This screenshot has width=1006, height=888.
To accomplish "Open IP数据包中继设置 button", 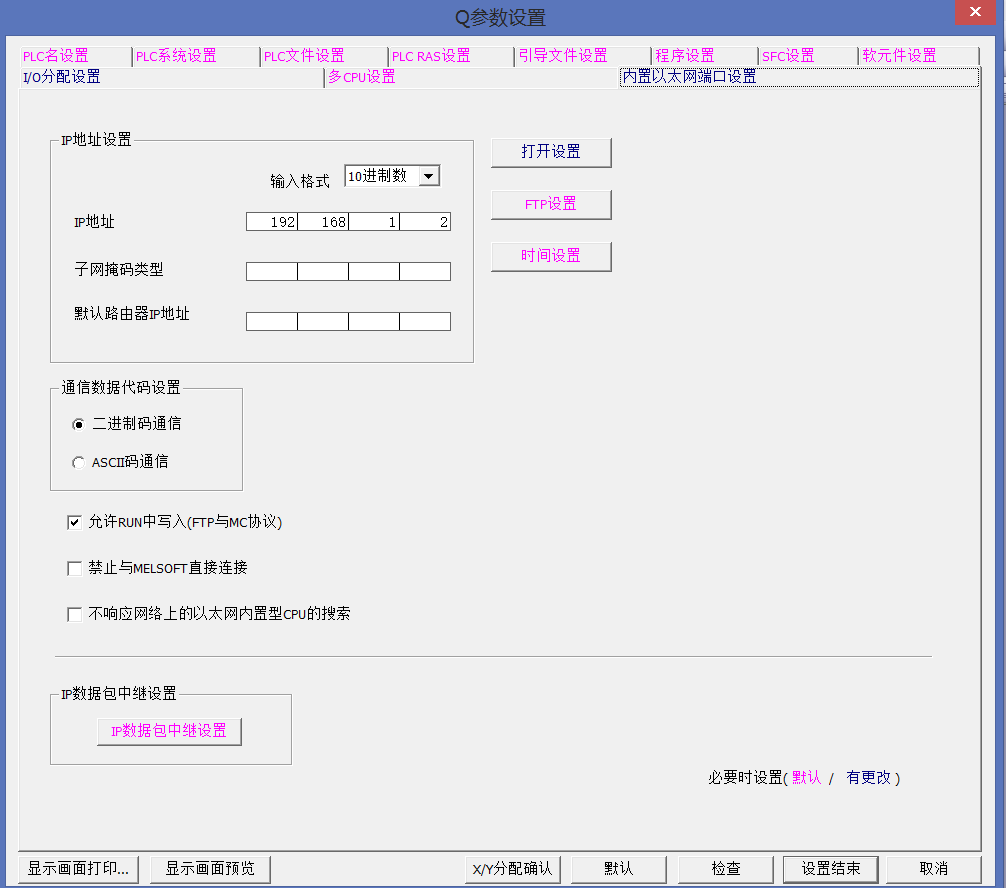I will [x=169, y=731].
